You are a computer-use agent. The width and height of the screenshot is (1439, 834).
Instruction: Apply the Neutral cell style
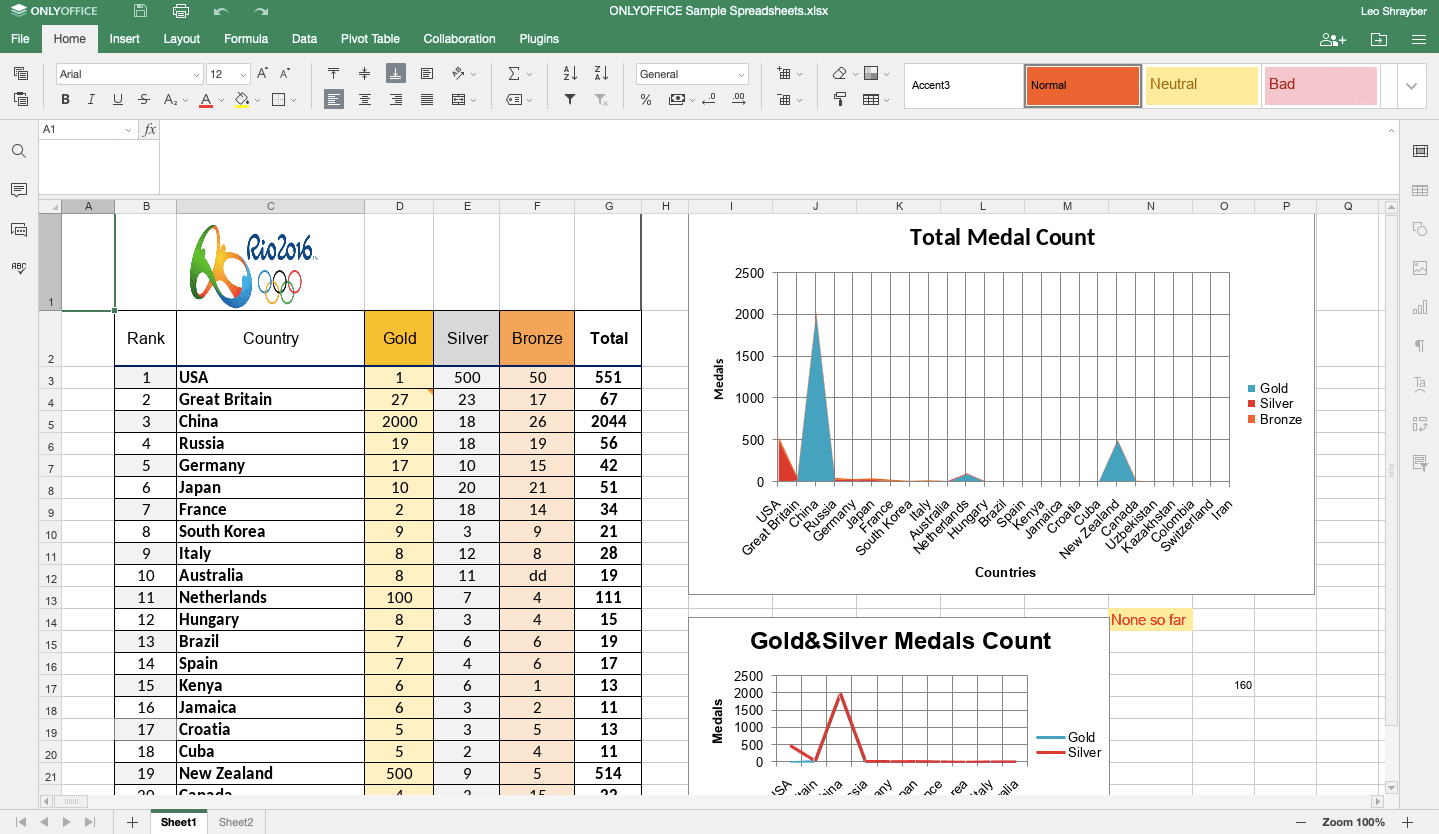click(1200, 86)
